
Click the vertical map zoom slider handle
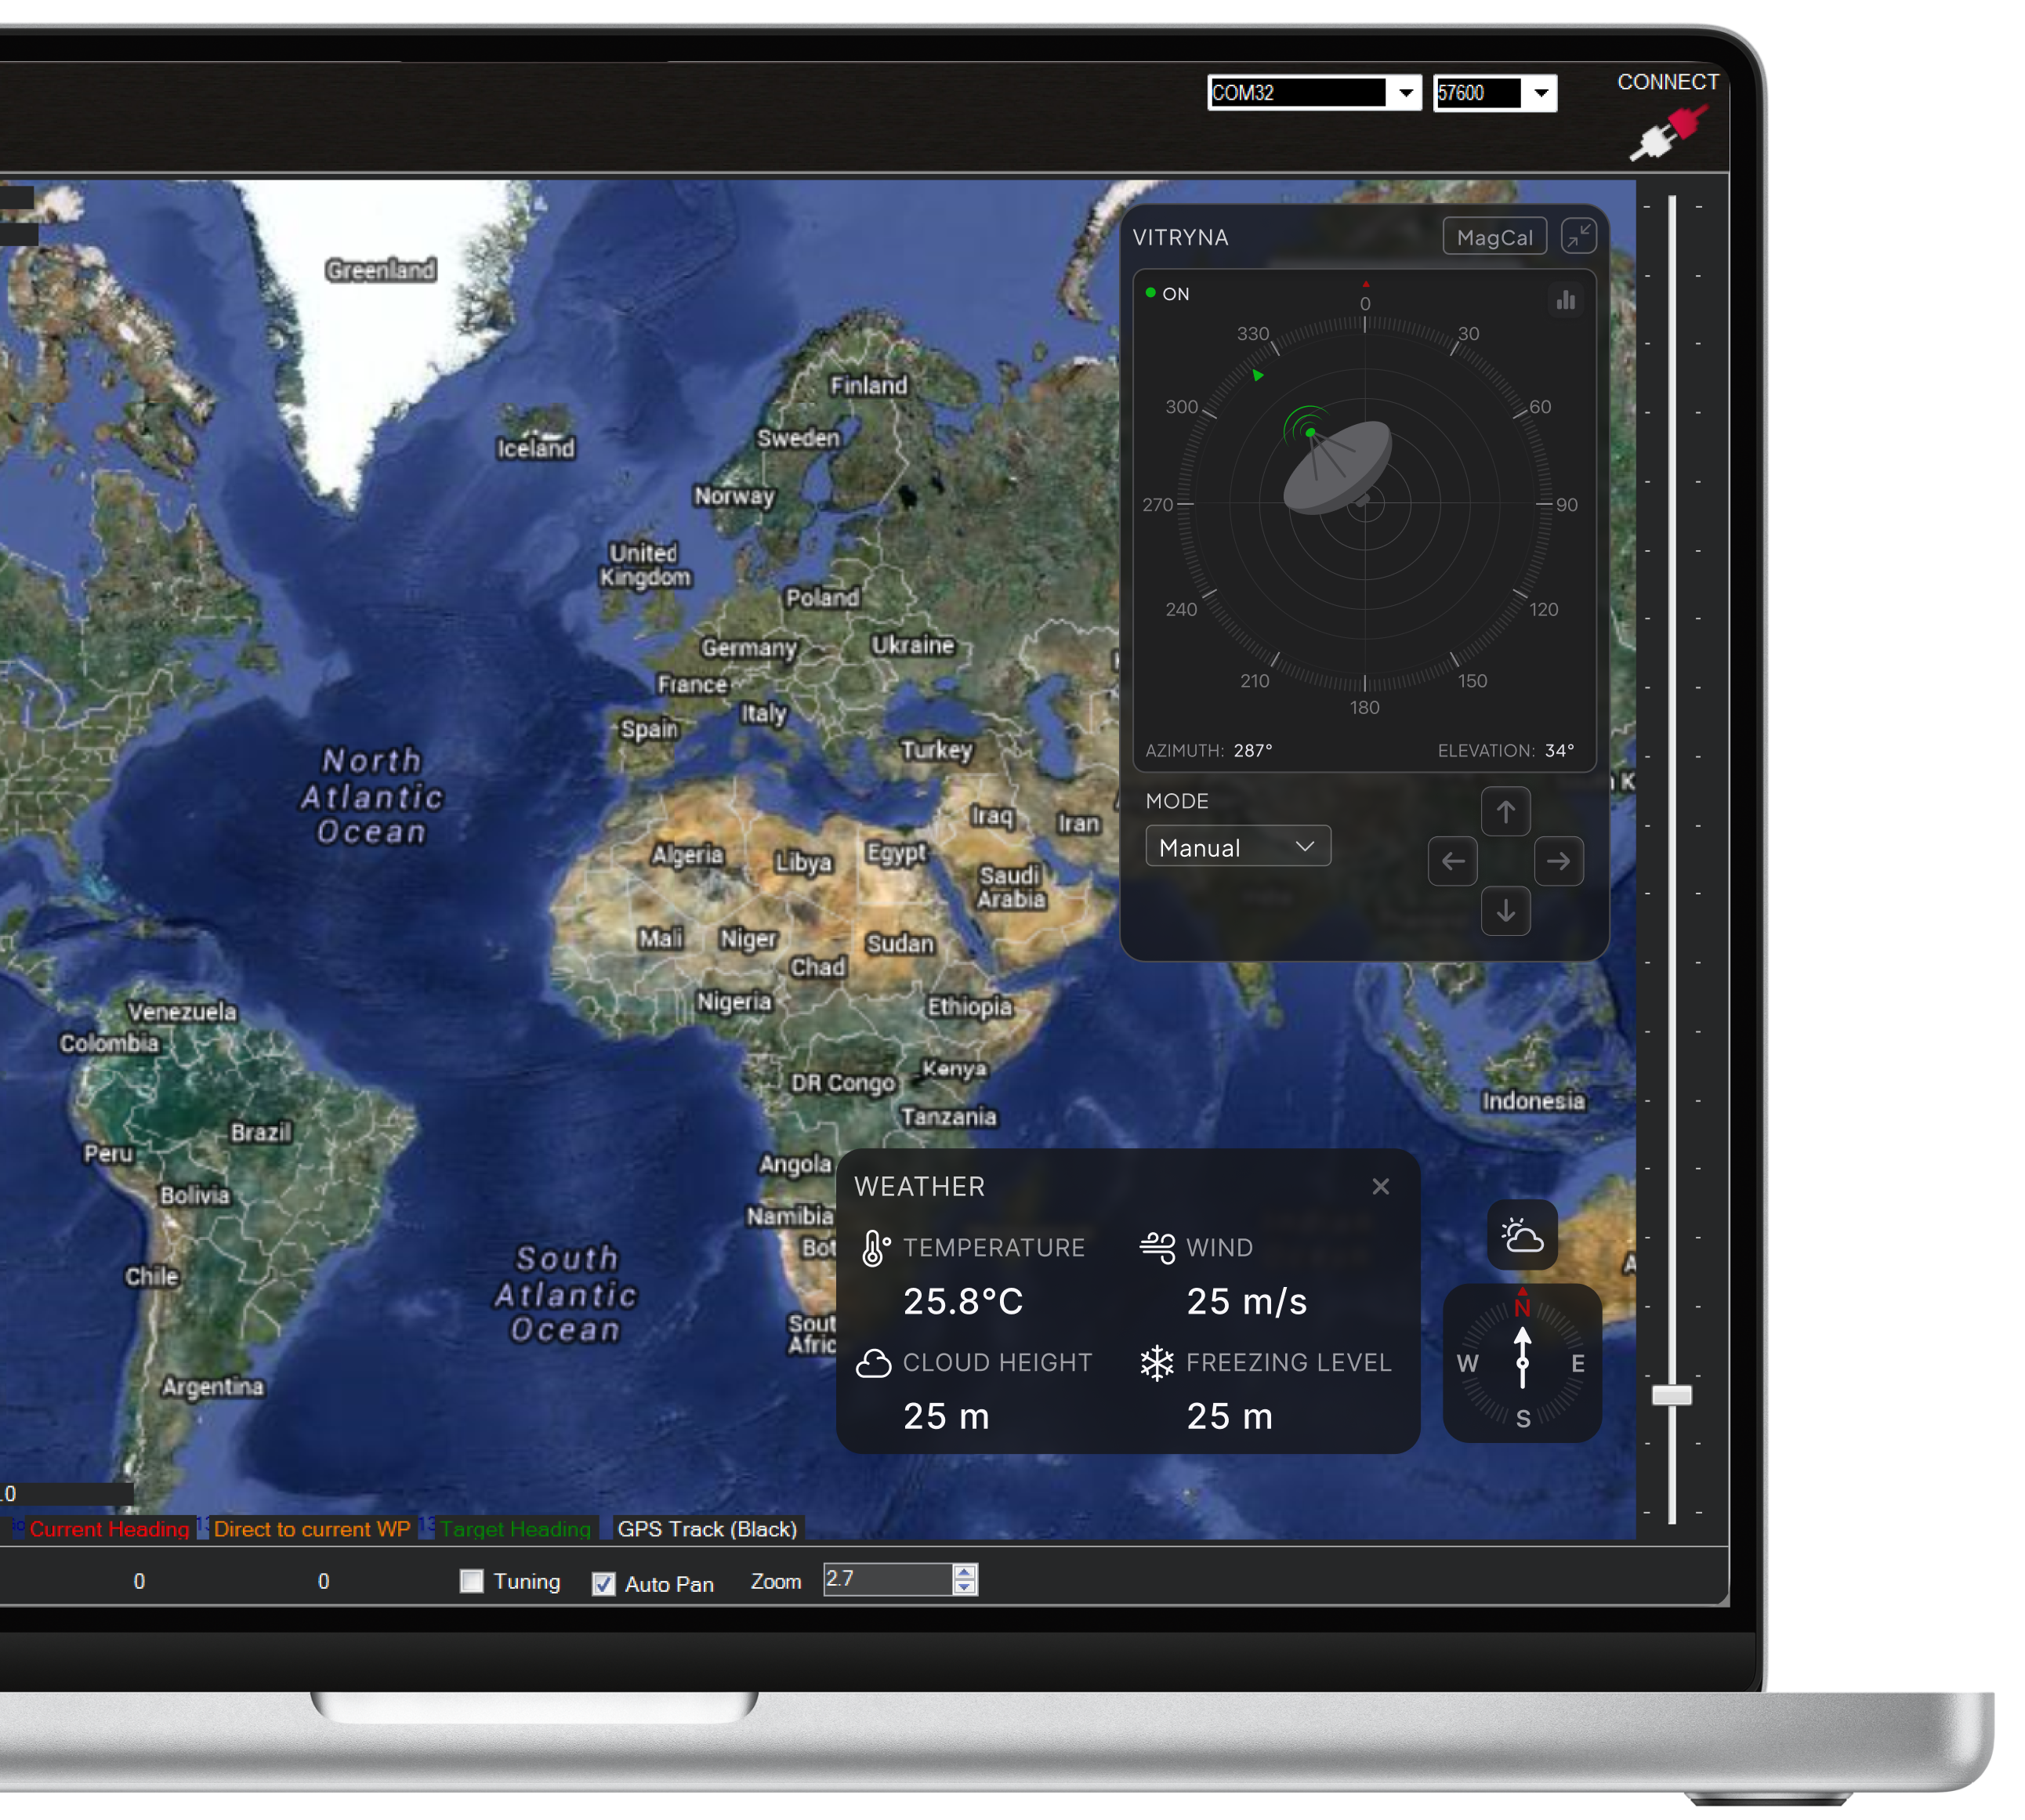pos(1671,1394)
